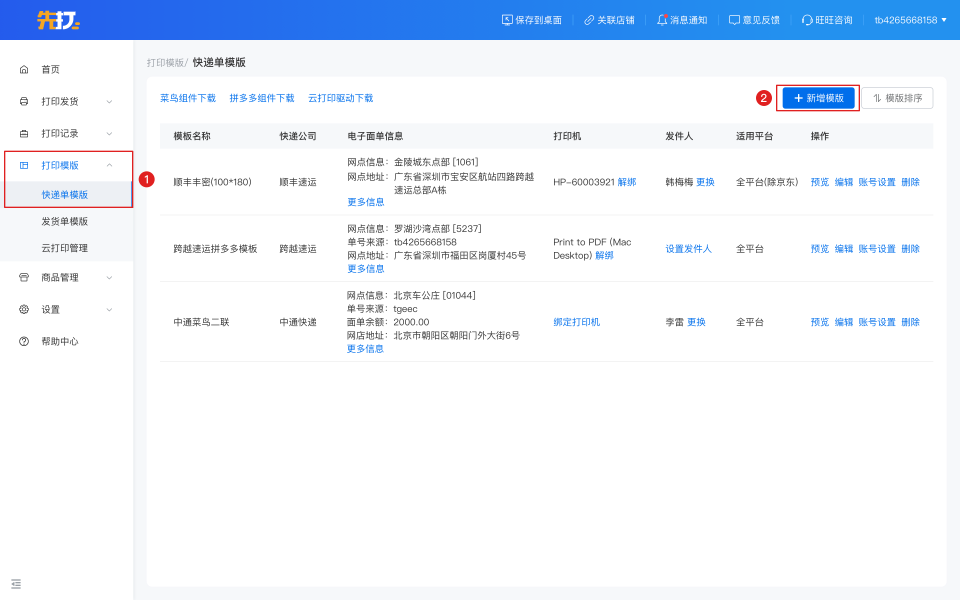Screen dimensions: 960x600
Task: Click the home icon in sidebar
Action: pyautogui.click(x=24, y=70)
